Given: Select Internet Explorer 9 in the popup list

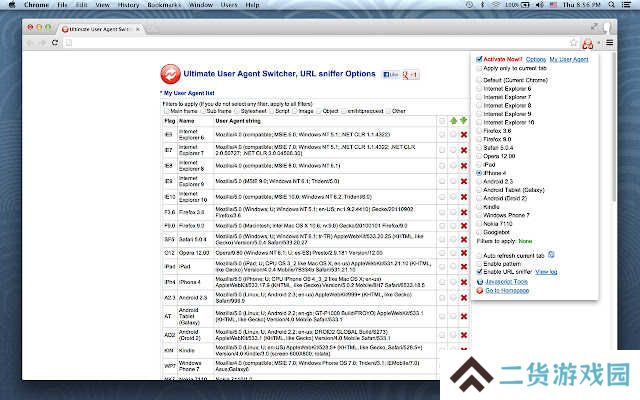Looking at the screenshot, I should click(x=479, y=114).
